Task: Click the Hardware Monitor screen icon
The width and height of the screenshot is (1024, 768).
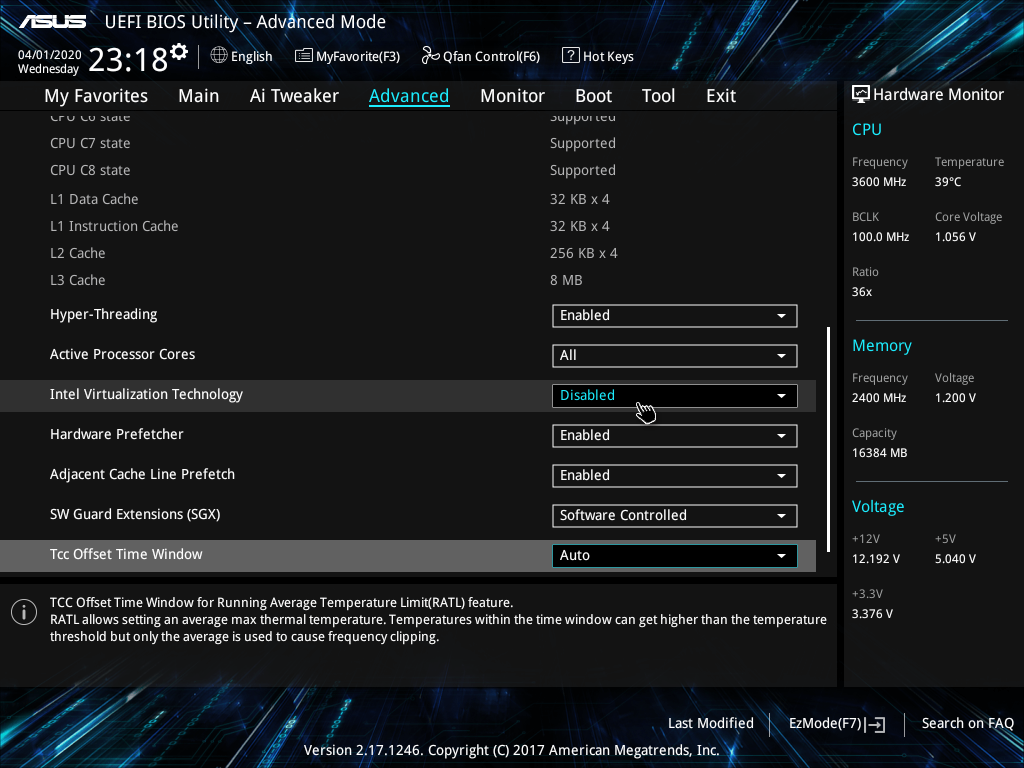Action: click(861, 95)
